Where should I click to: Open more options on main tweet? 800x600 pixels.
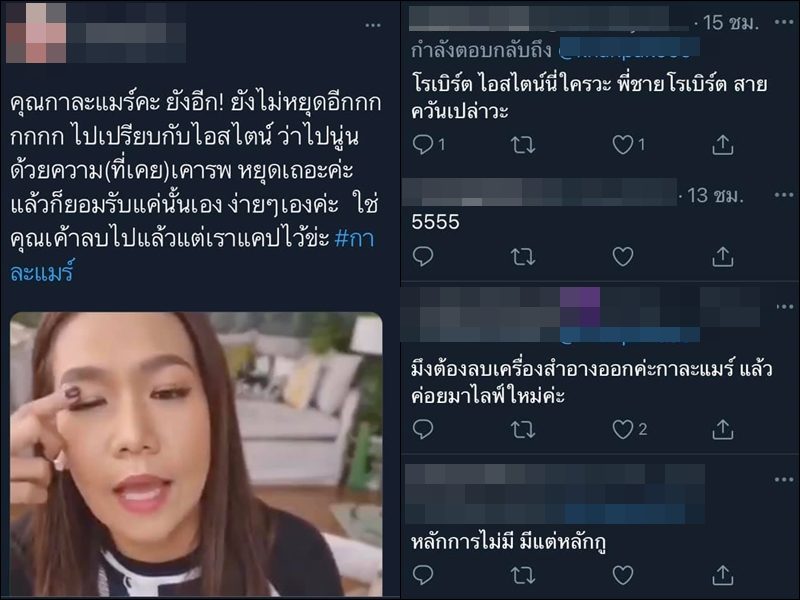pos(373,25)
